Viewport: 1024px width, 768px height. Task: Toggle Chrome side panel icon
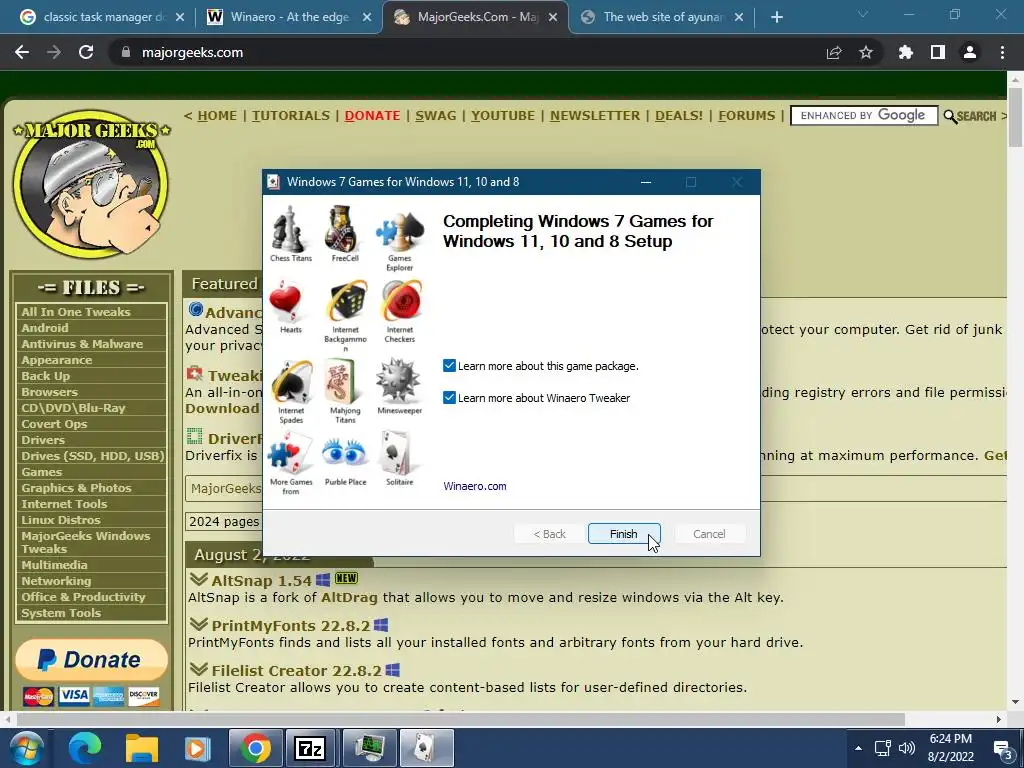tap(938, 52)
